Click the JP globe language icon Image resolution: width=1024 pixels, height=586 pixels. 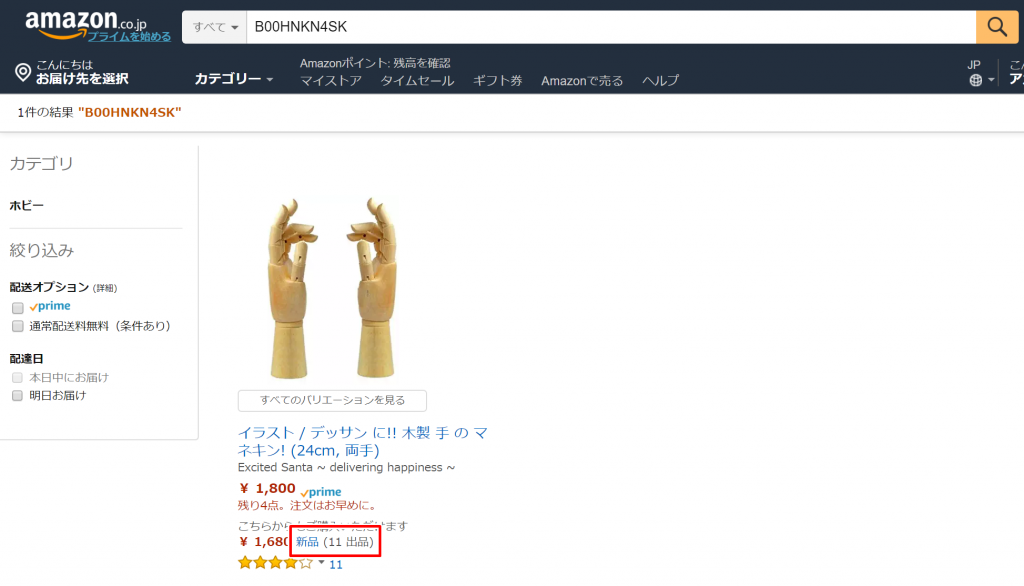[976, 80]
